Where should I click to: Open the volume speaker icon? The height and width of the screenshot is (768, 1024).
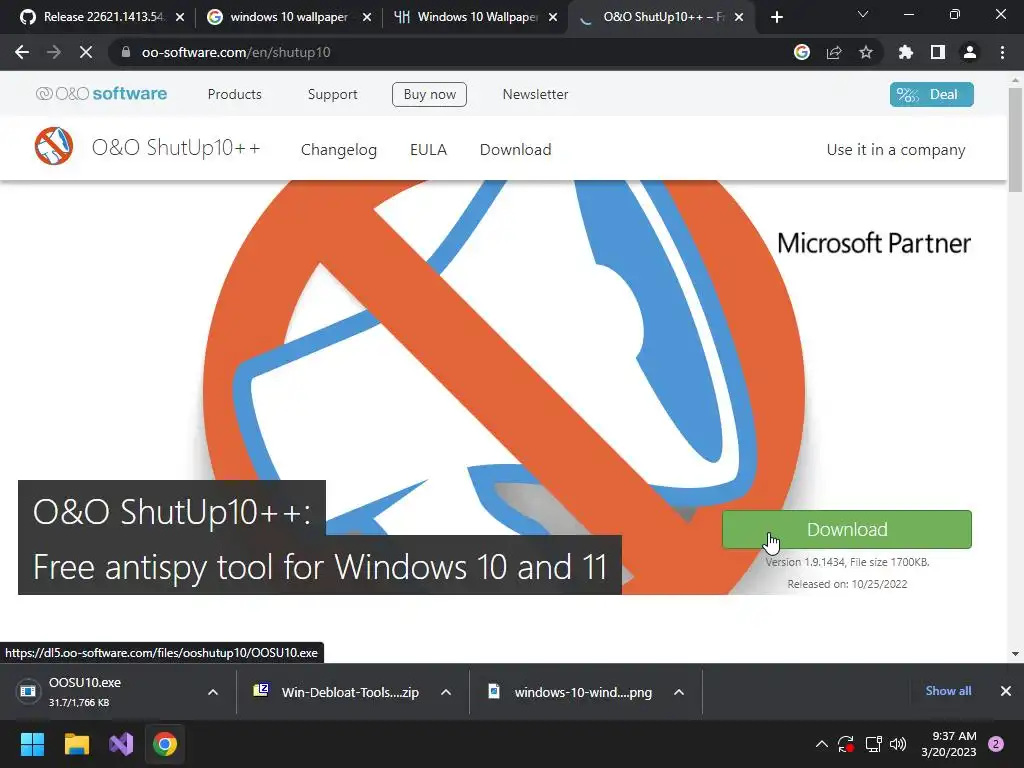(898, 744)
